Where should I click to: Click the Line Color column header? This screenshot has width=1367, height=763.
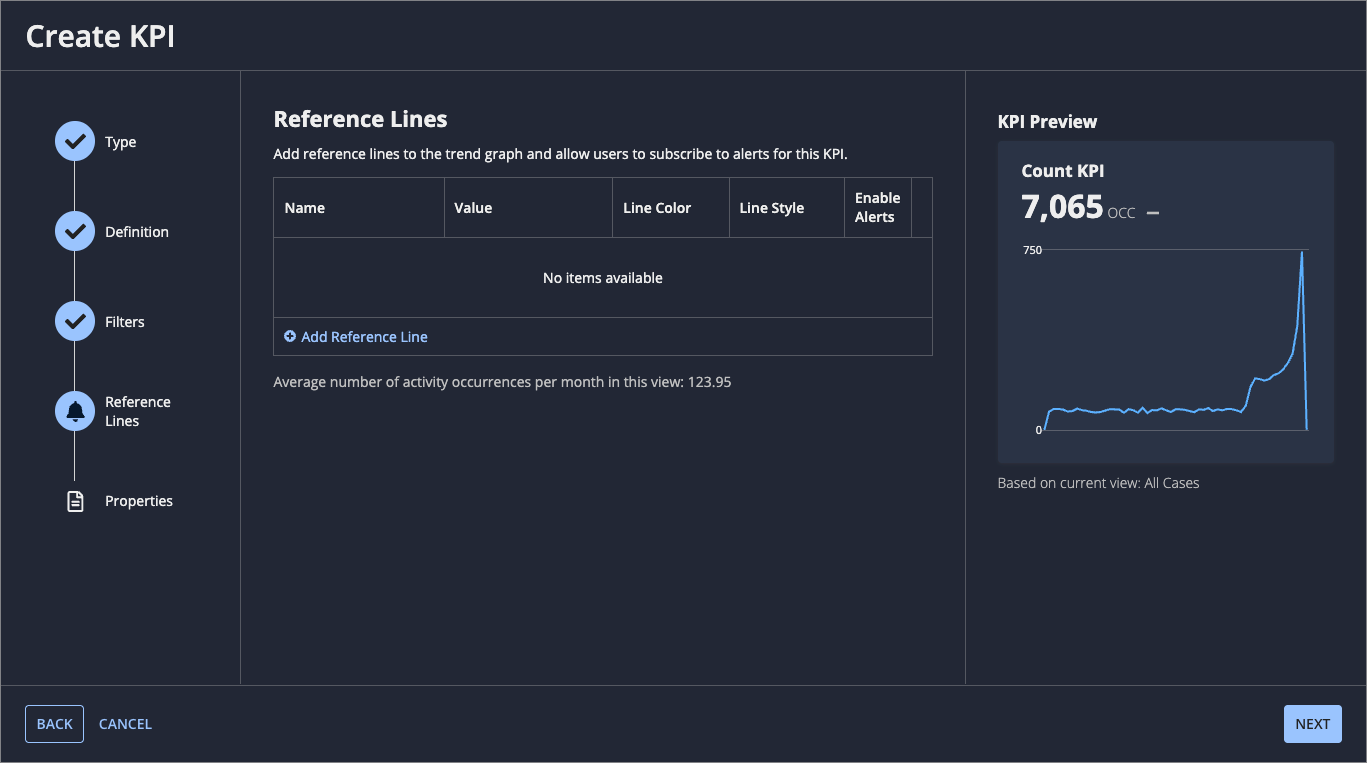click(x=671, y=208)
